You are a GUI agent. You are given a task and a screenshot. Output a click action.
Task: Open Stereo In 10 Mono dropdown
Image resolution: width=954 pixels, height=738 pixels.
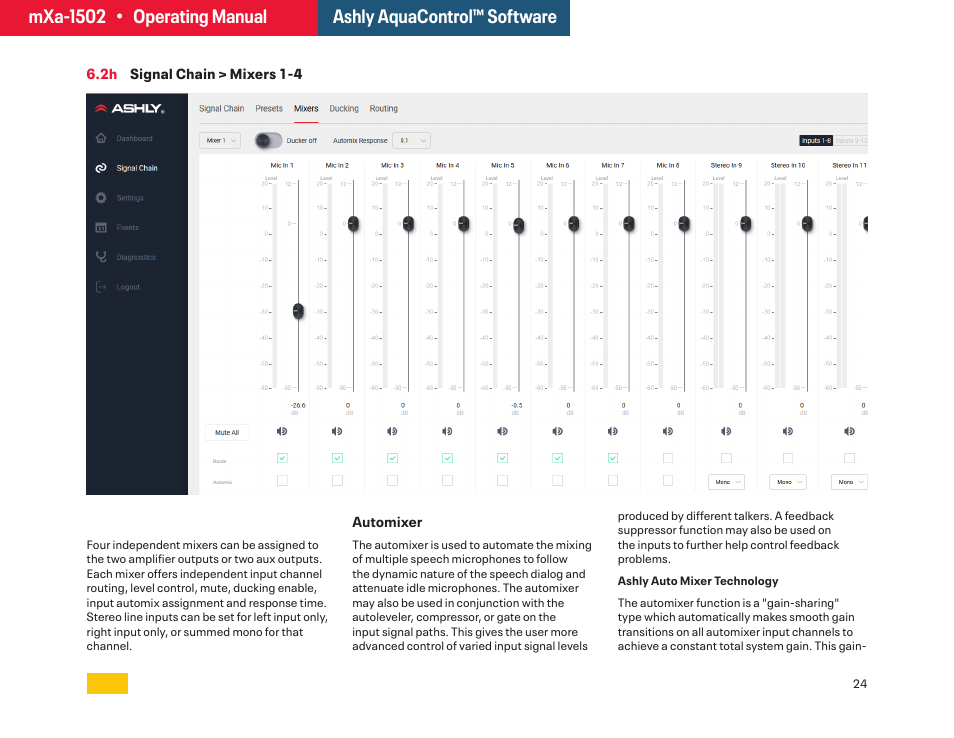pyautogui.click(x=788, y=482)
